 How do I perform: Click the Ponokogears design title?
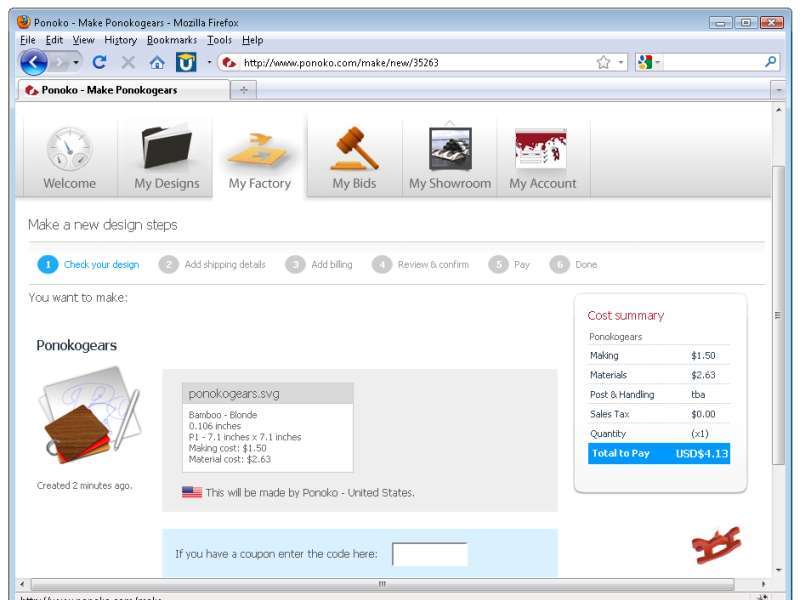(77, 345)
